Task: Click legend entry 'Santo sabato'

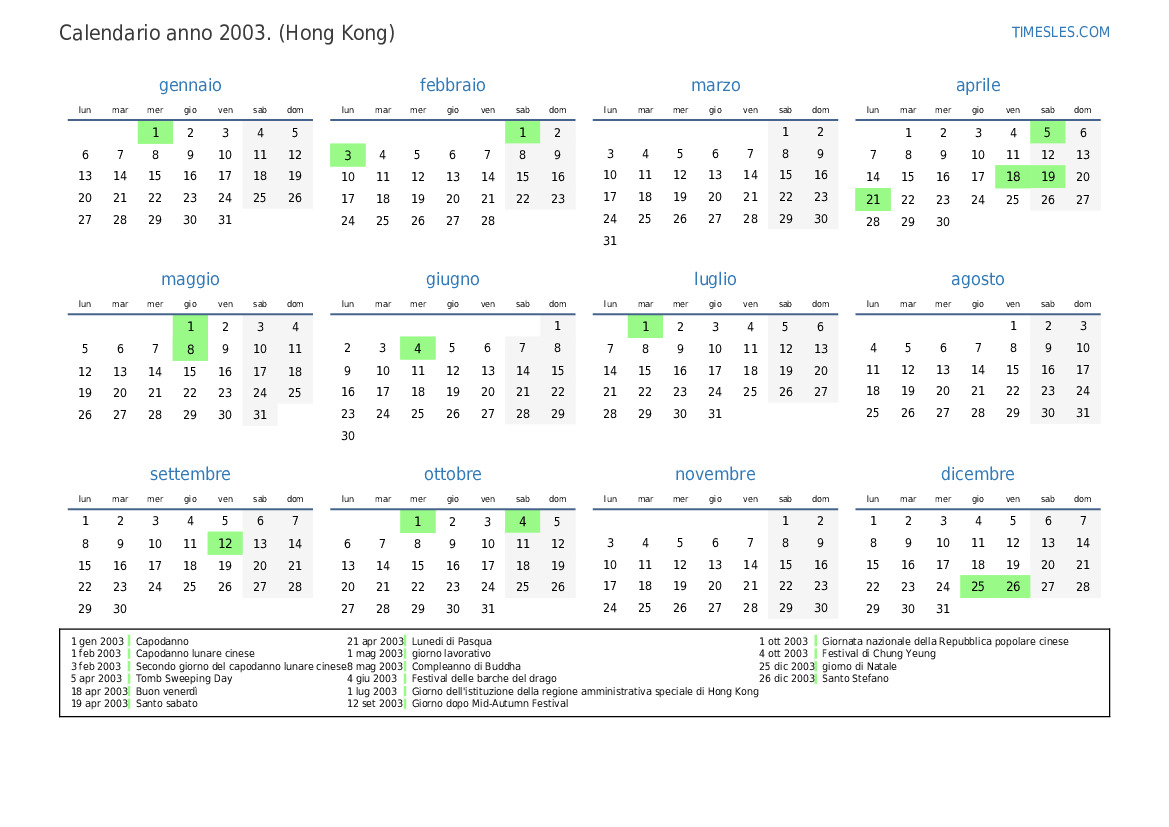Action: click(x=166, y=703)
